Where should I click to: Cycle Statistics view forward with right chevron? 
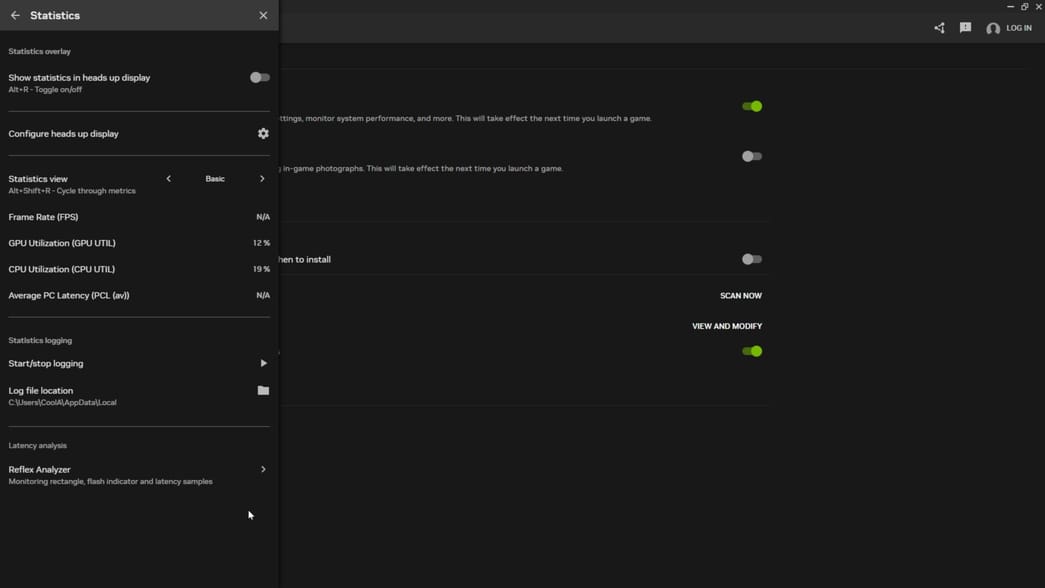pos(262,178)
